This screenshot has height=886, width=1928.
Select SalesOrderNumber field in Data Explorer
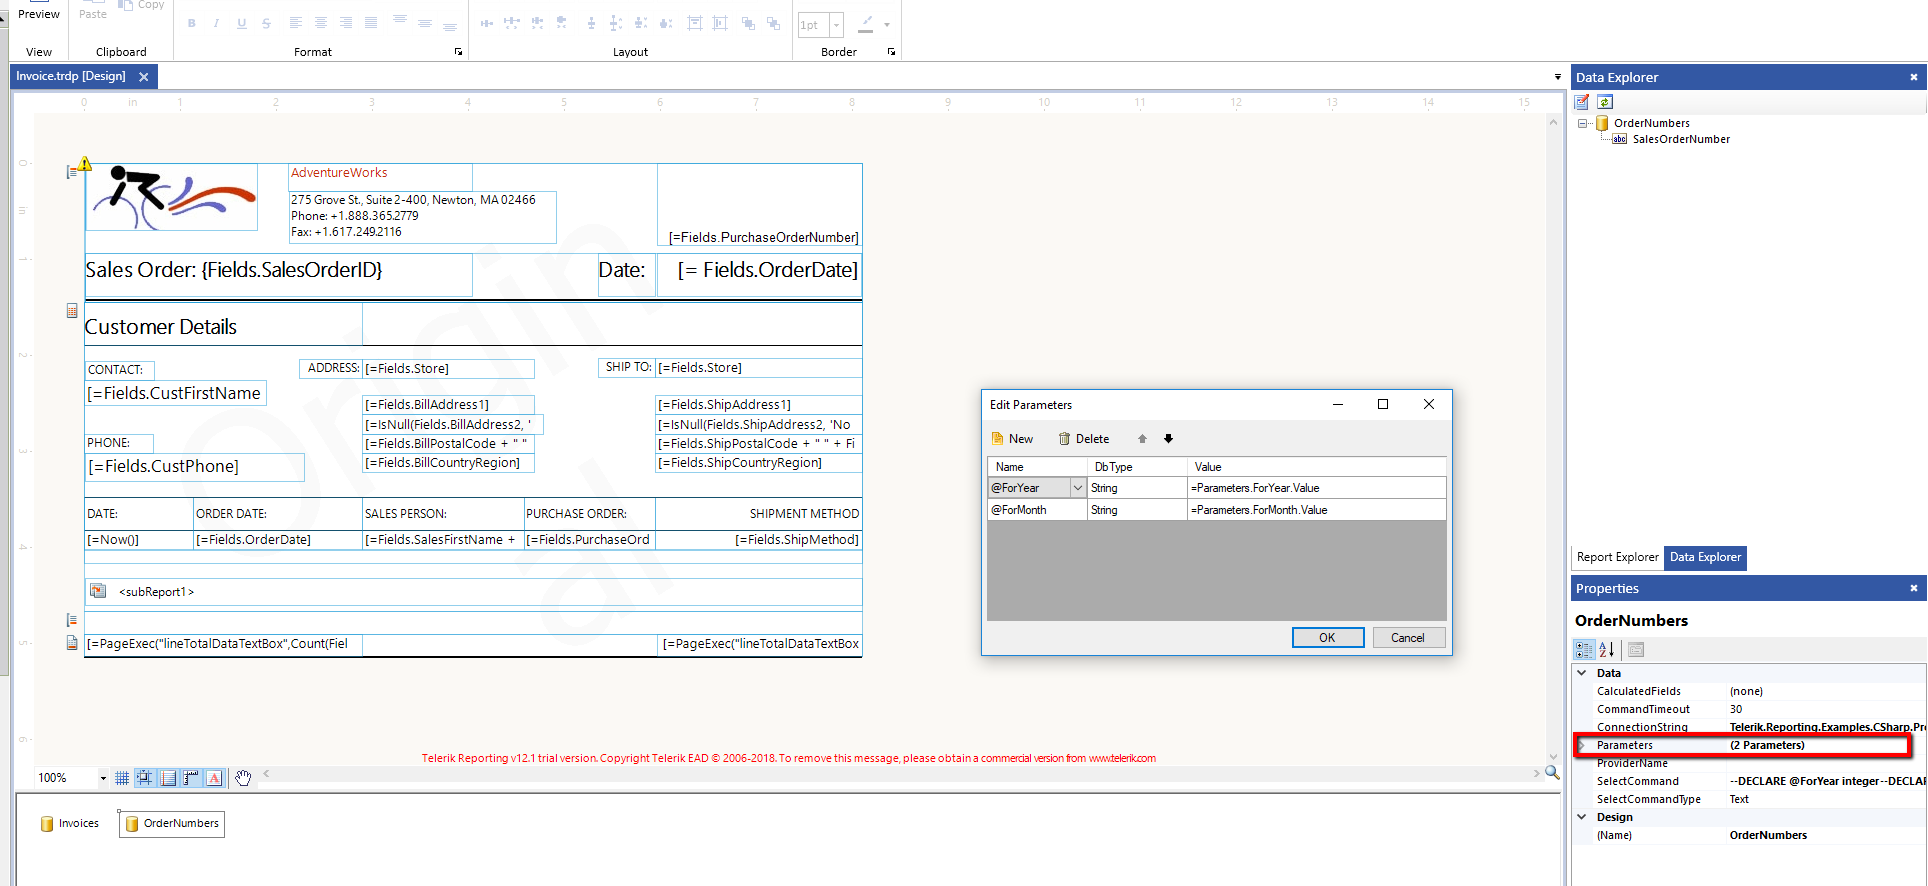coord(1681,140)
